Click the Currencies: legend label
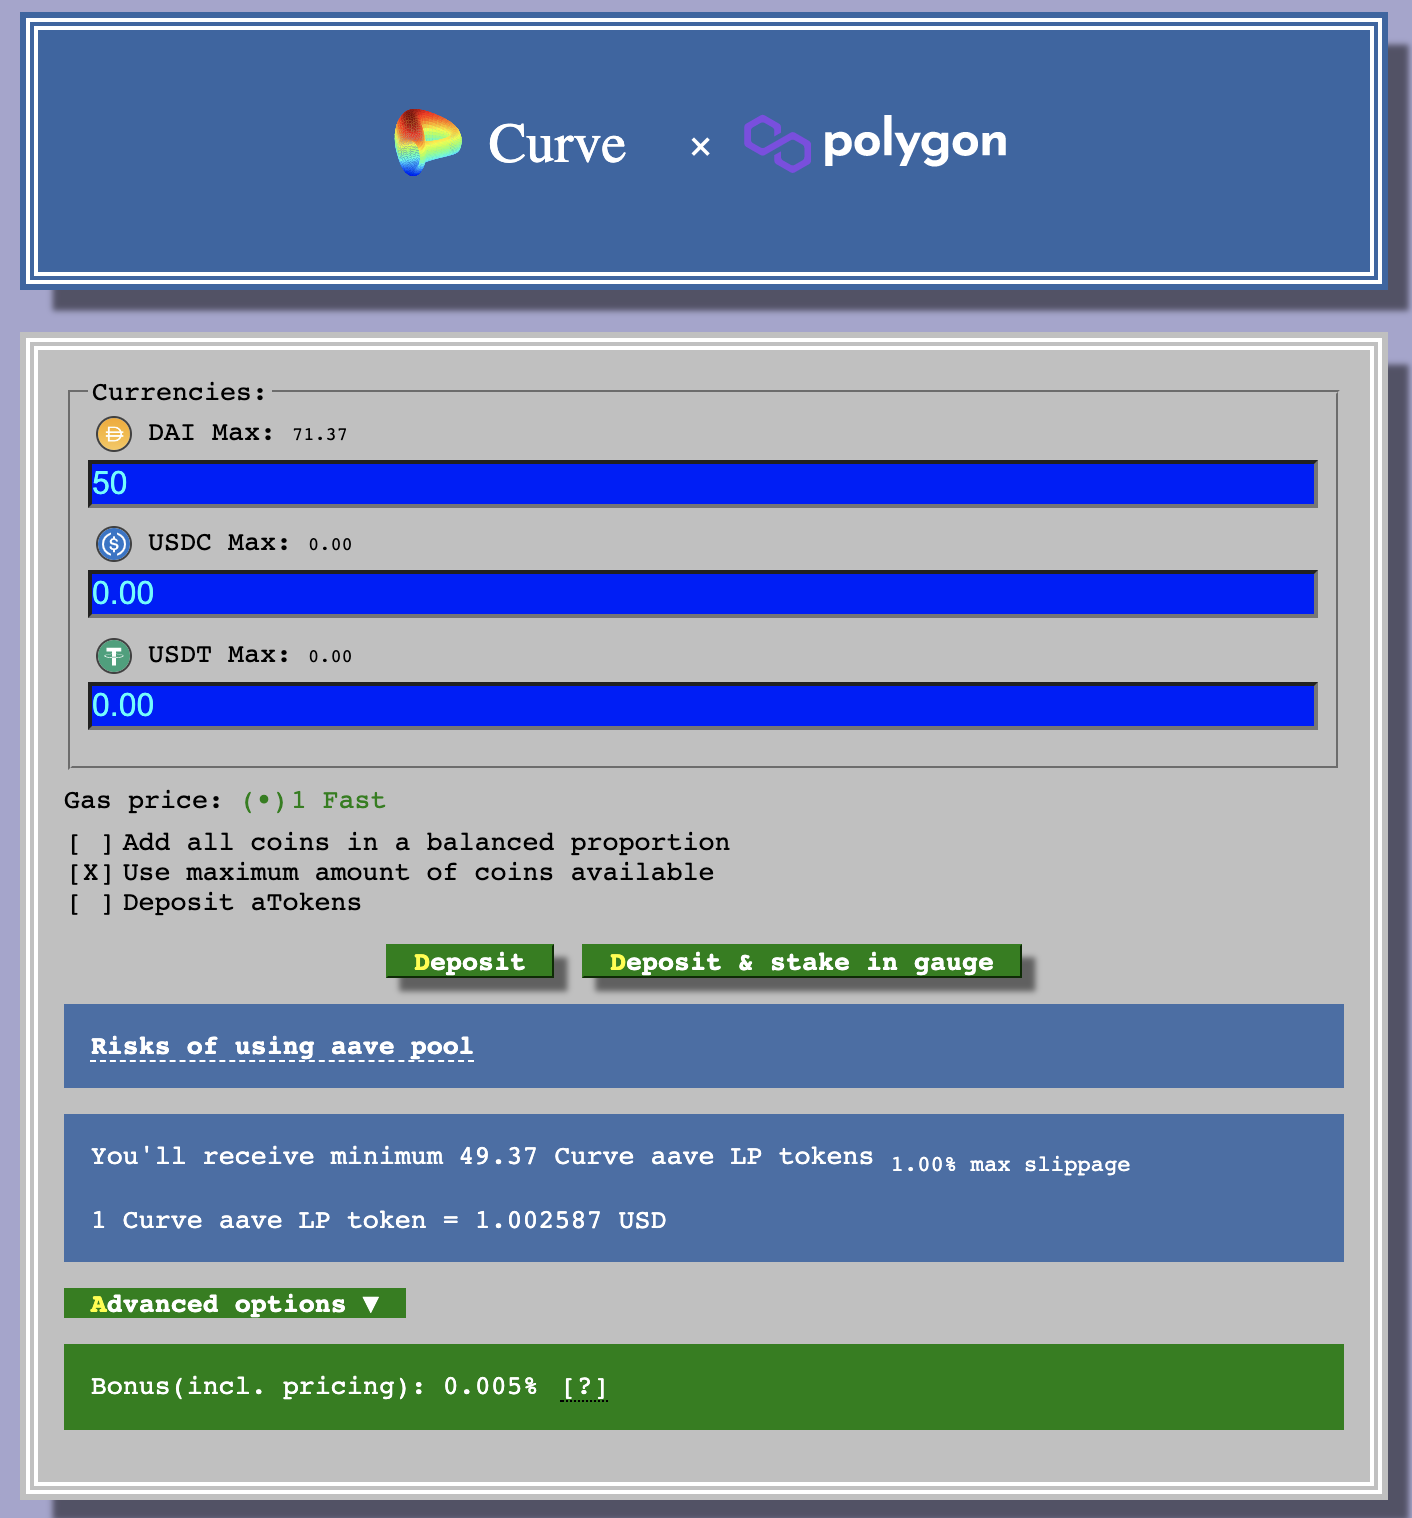 coord(179,392)
